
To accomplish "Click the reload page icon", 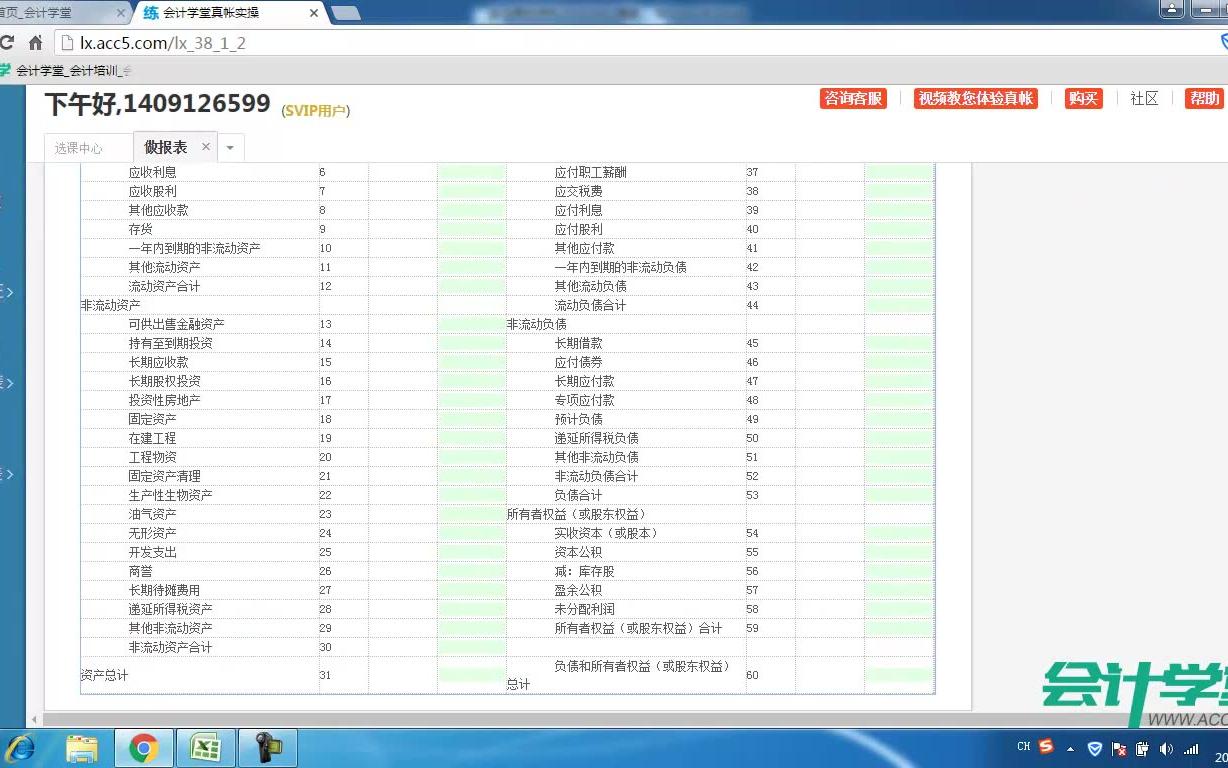I will tap(8, 43).
